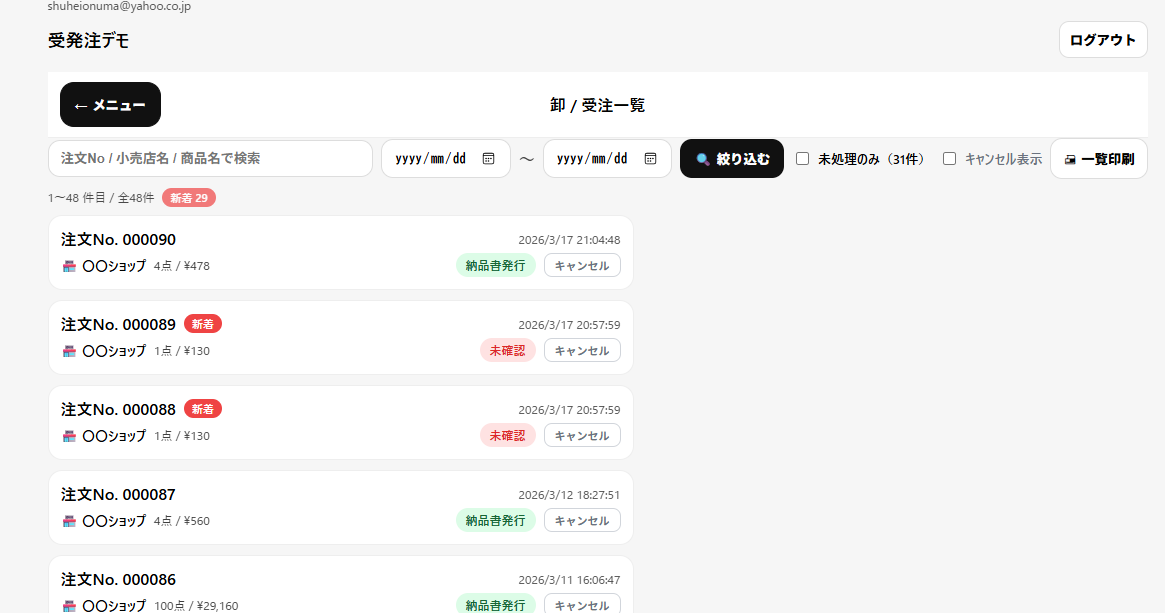This screenshot has height=613, width=1165.
Task: Toggle キャンセル表示 checkbox
Action: coord(950,159)
